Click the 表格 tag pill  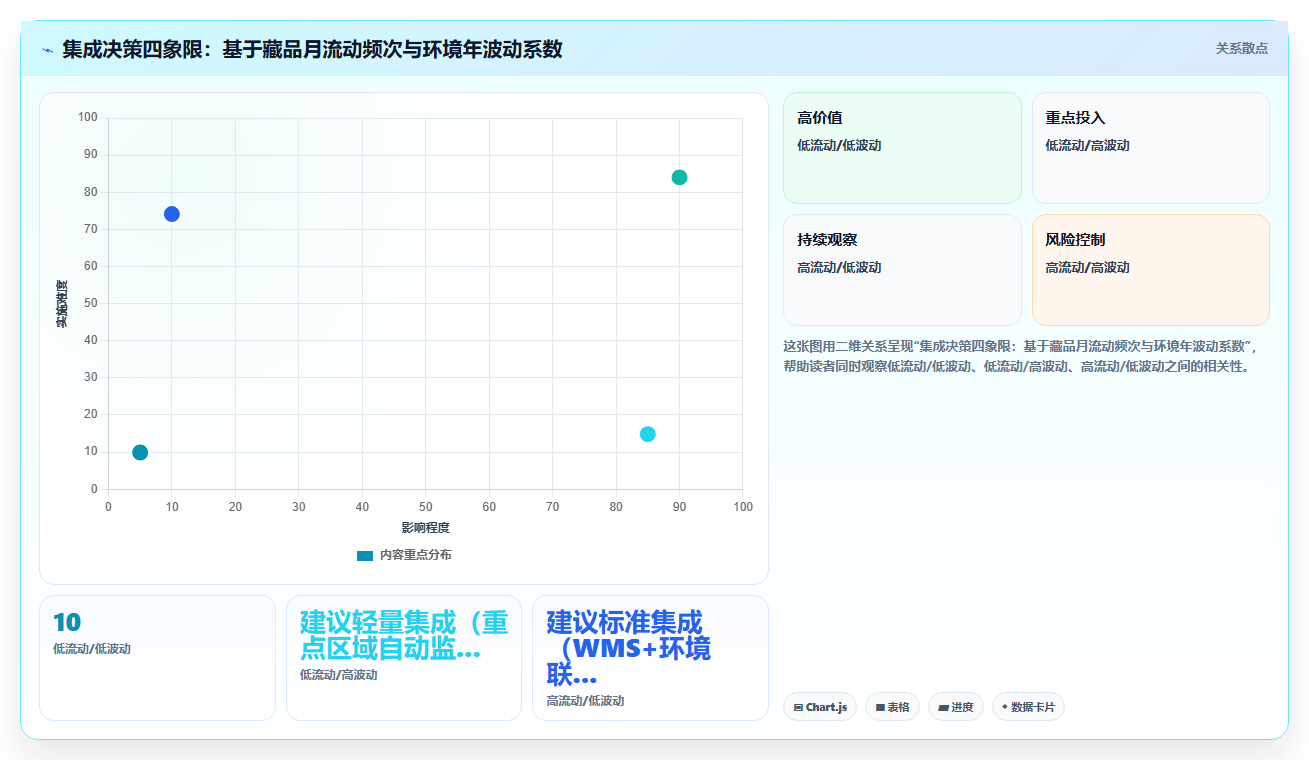892,707
